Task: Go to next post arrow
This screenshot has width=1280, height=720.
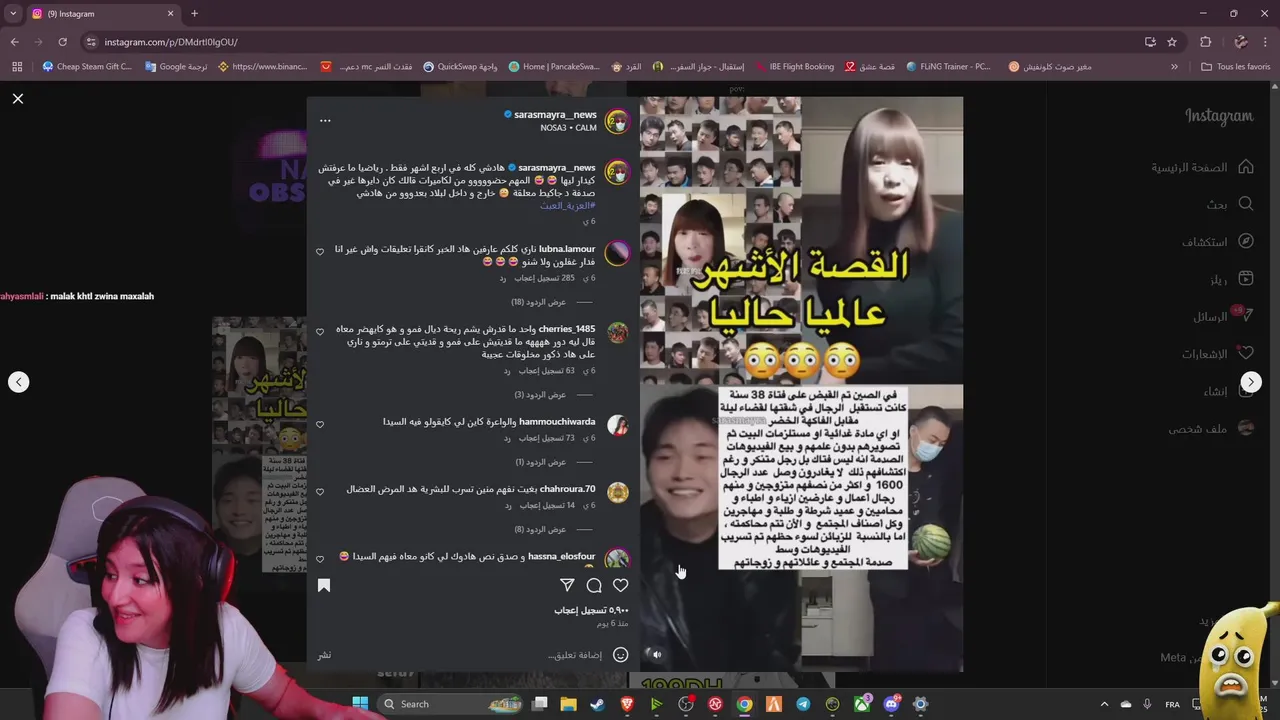Action: point(1251,382)
